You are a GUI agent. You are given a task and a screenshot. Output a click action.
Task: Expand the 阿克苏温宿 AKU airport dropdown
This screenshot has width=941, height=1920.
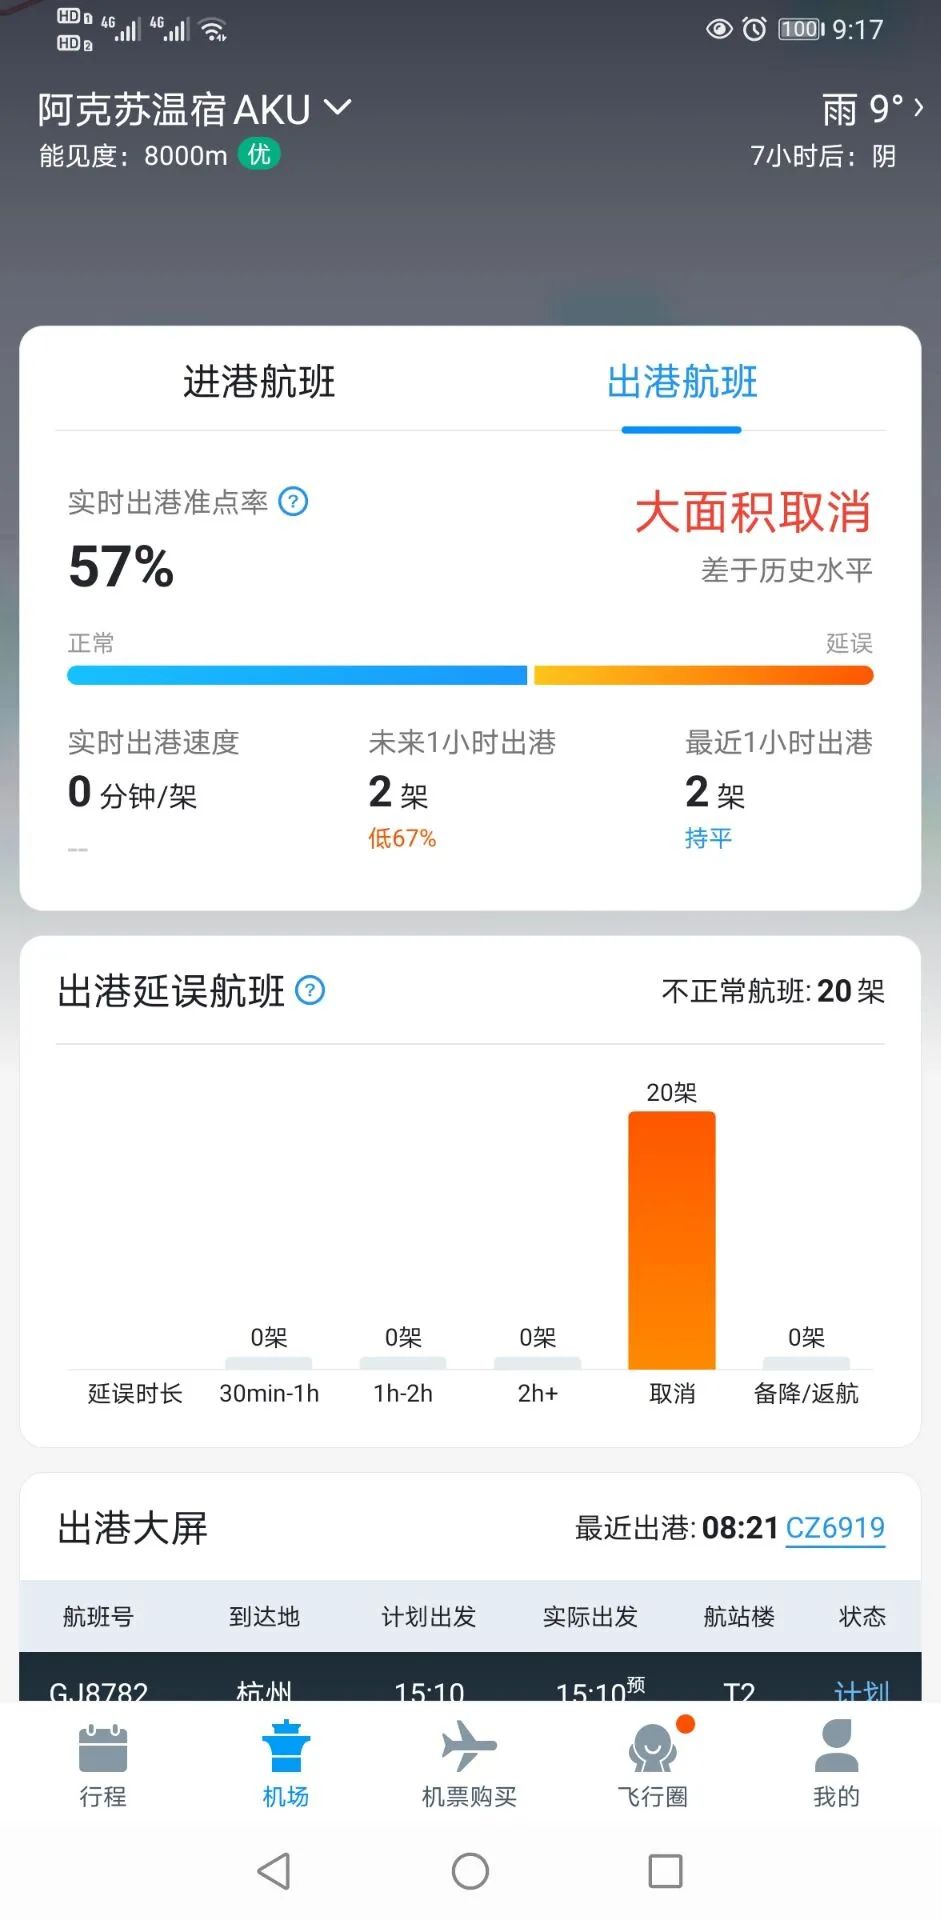pyautogui.click(x=339, y=108)
